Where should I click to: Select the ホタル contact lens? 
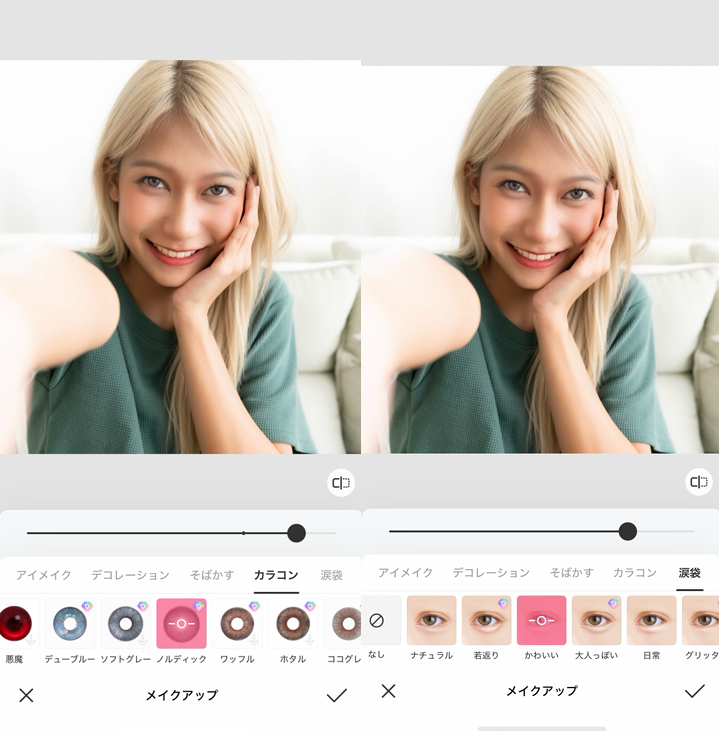coord(293,624)
